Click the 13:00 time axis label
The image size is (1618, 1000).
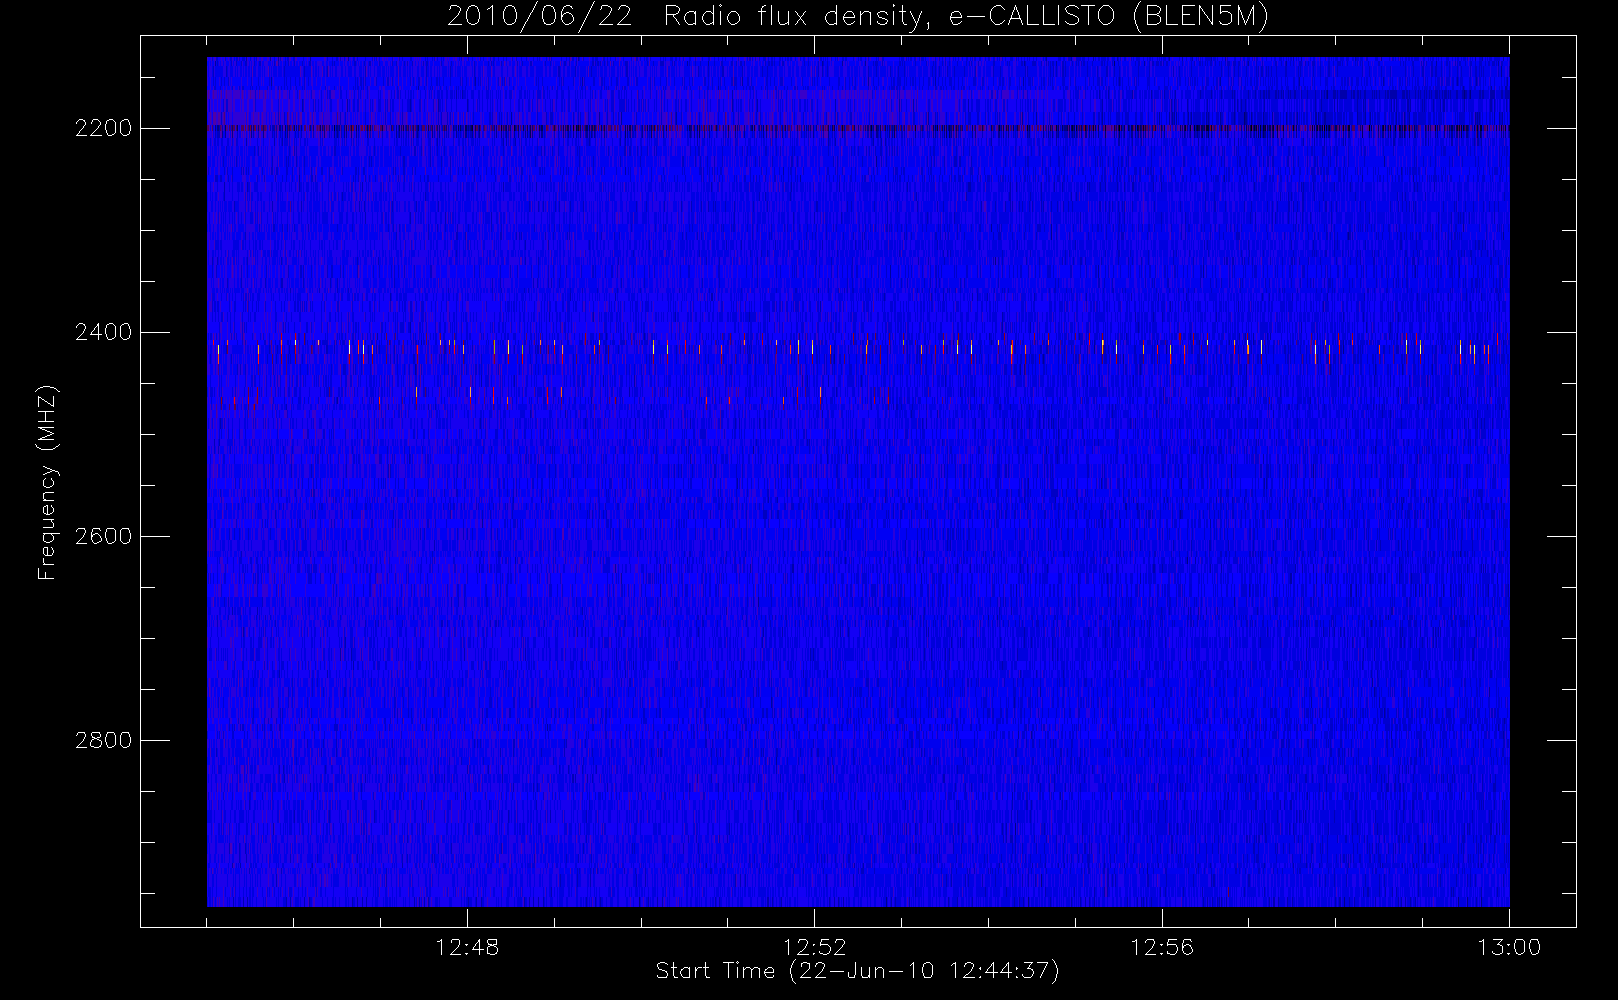1509,947
